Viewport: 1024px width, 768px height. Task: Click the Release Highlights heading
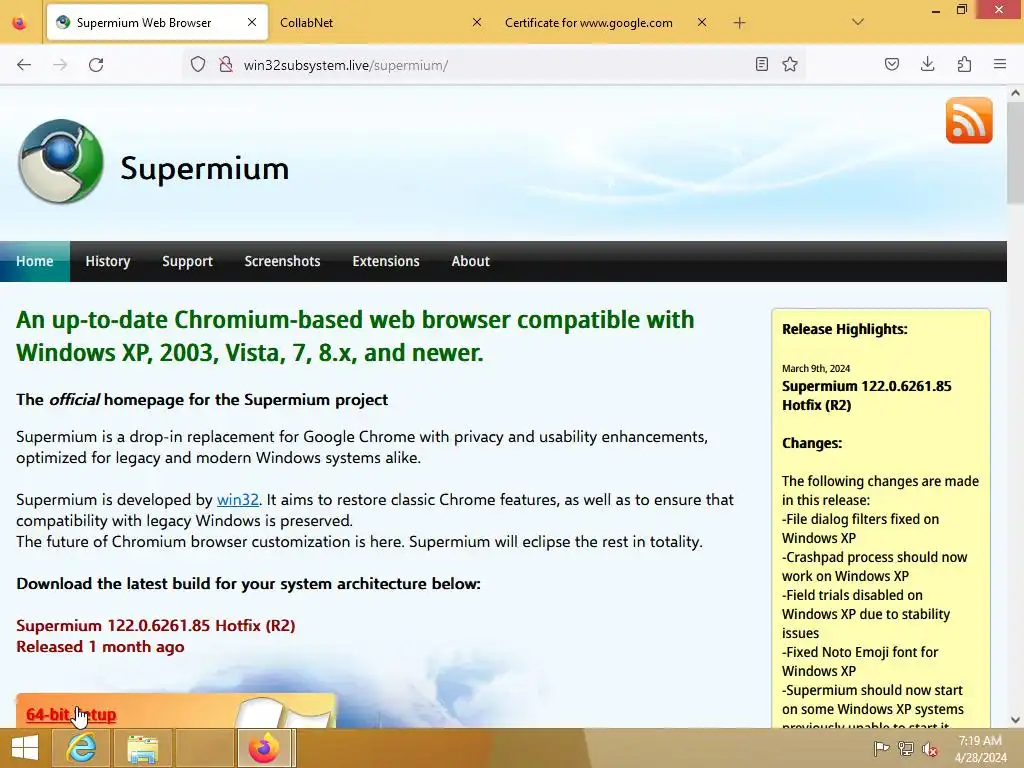(844, 329)
